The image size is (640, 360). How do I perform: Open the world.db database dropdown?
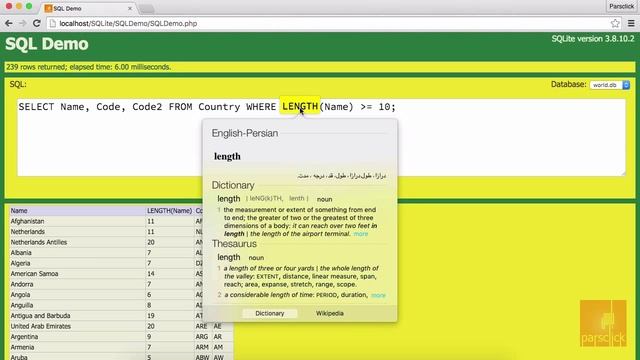610,85
